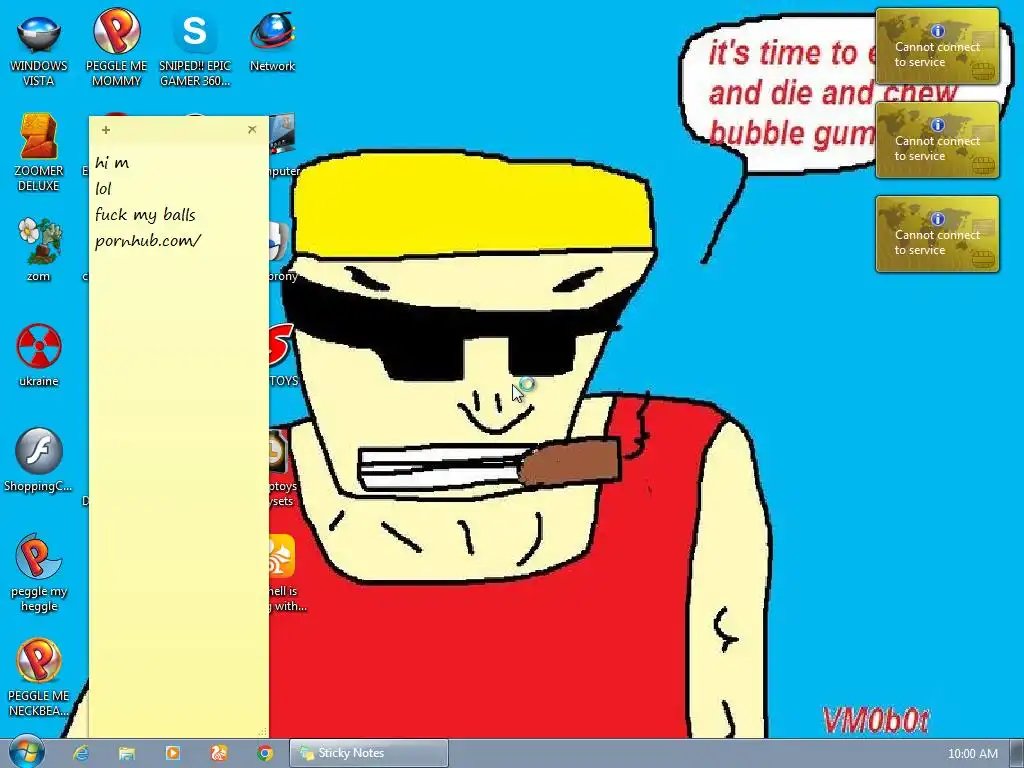The image size is (1024, 768).
Task: Open the Network desktop icon
Action: pos(272,42)
